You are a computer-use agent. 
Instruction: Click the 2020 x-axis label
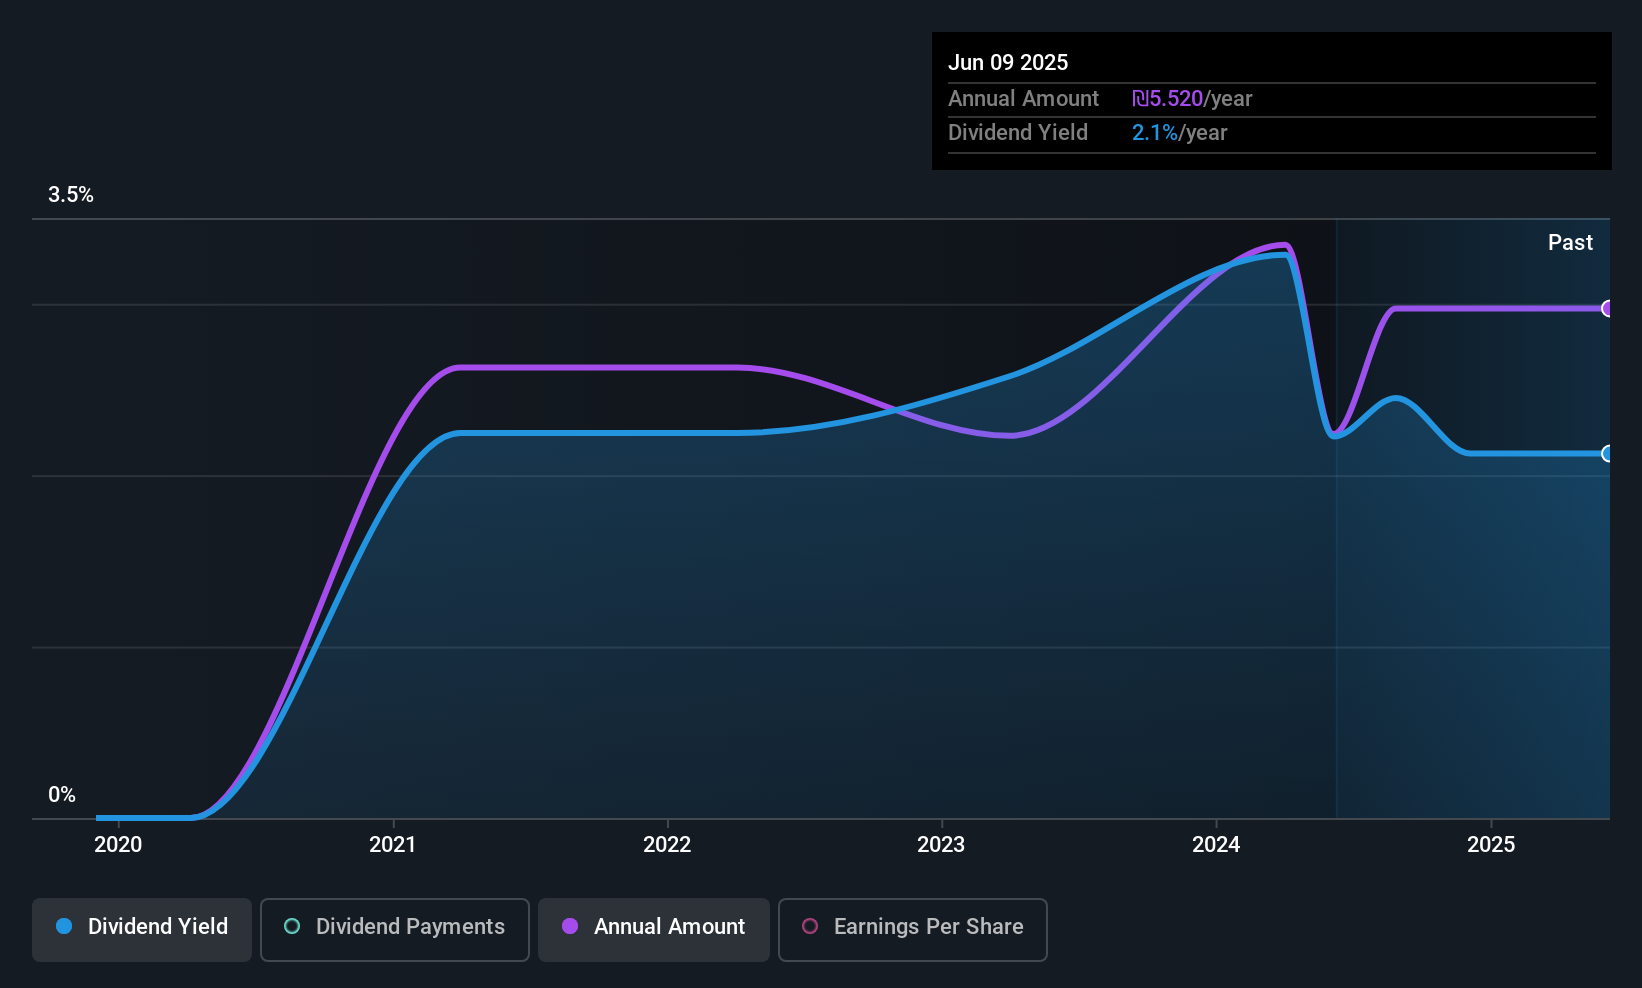[118, 845]
